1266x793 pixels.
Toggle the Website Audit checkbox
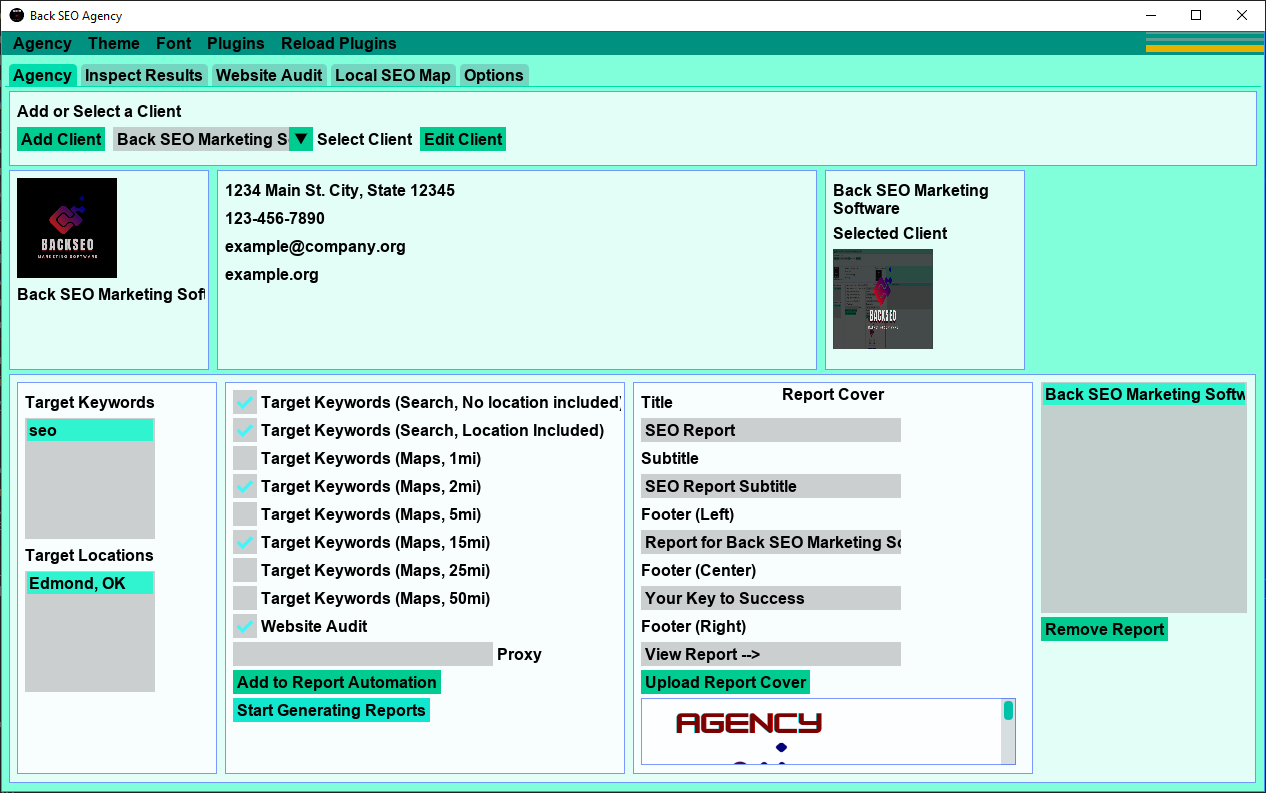coord(245,626)
